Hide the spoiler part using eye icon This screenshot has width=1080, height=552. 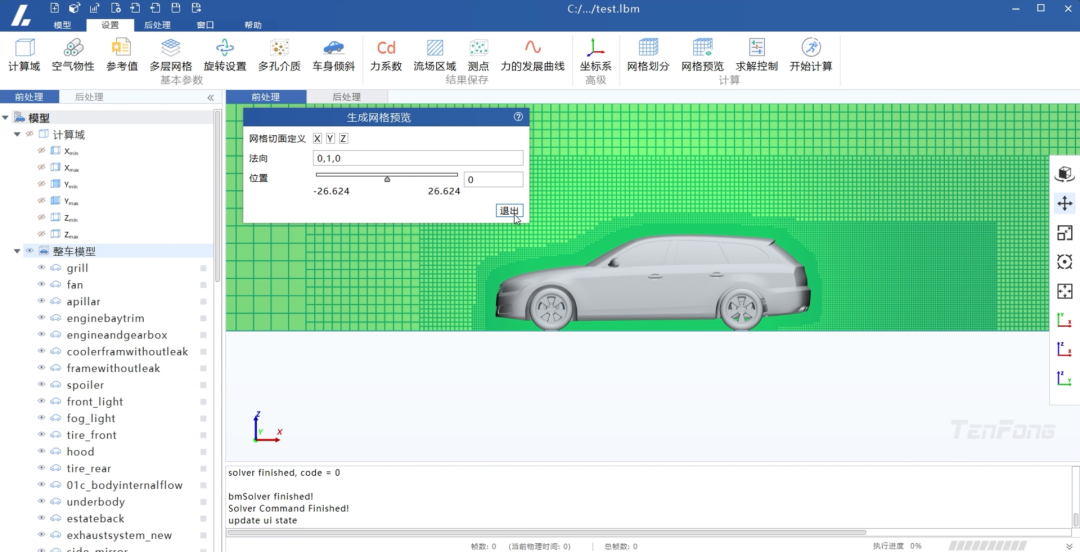coord(42,385)
